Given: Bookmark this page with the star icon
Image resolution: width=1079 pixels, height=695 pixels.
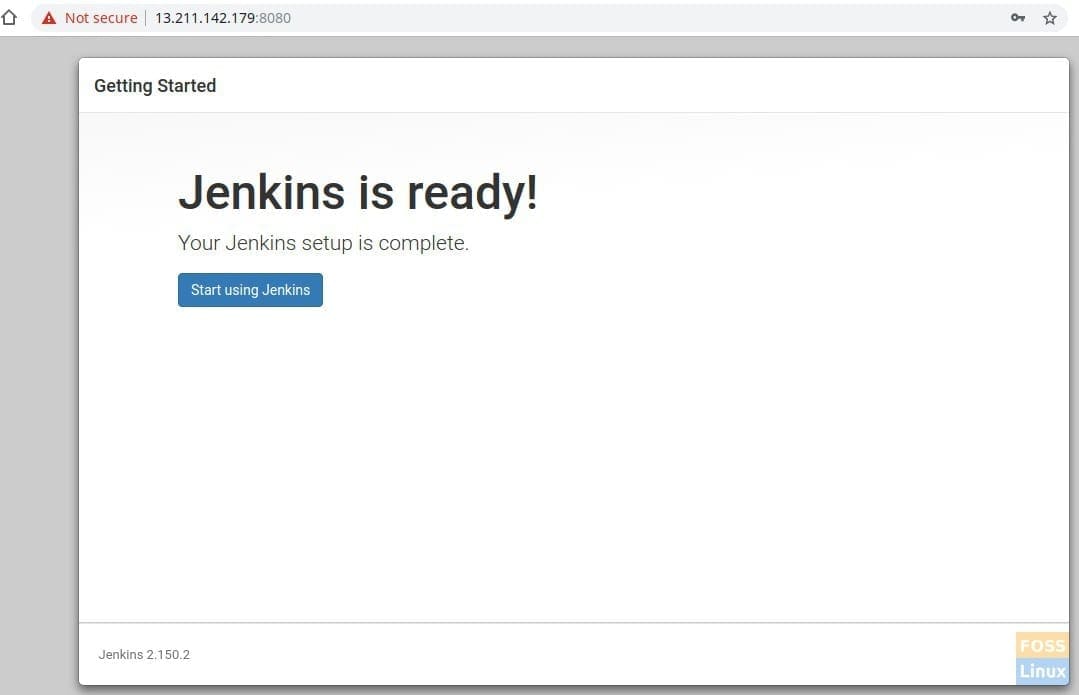Looking at the screenshot, I should click(1049, 18).
